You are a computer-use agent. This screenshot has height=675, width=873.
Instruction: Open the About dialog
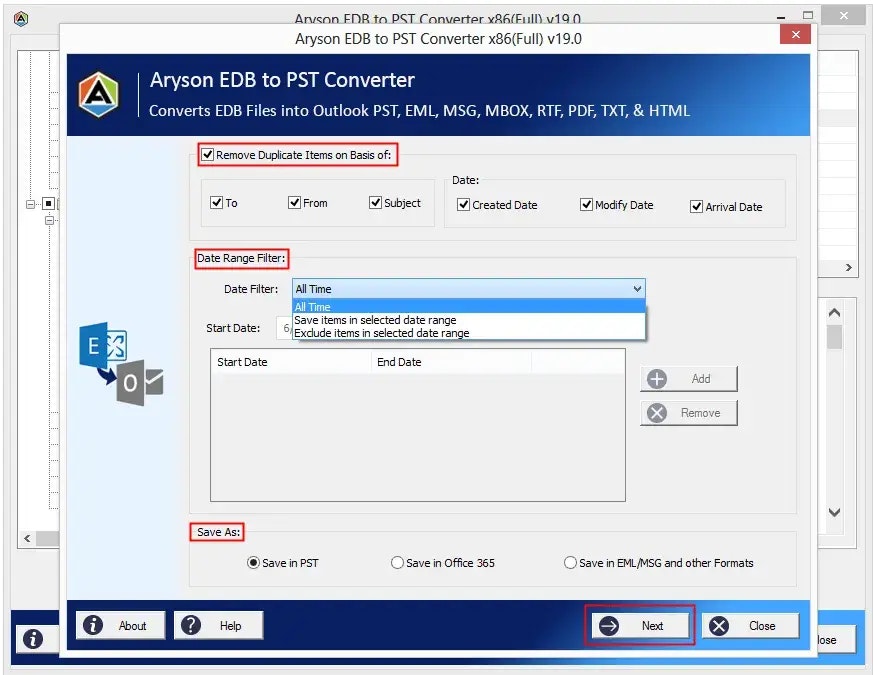[x=120, y=625]
